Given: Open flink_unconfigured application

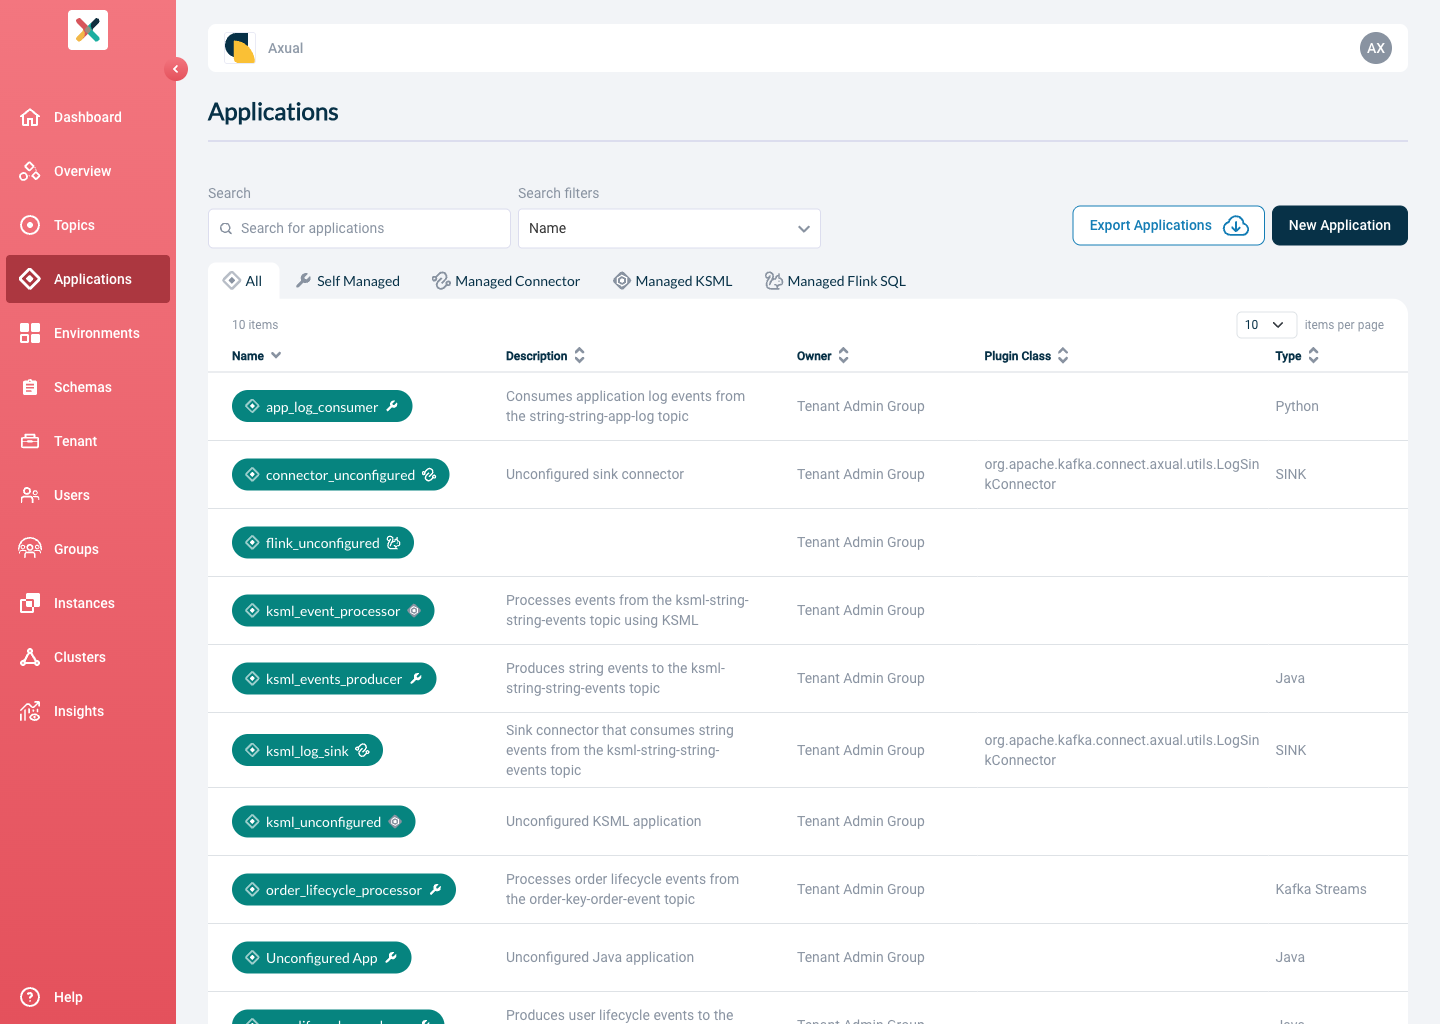Looking at the screenshot, I should (x=323, y=542).
